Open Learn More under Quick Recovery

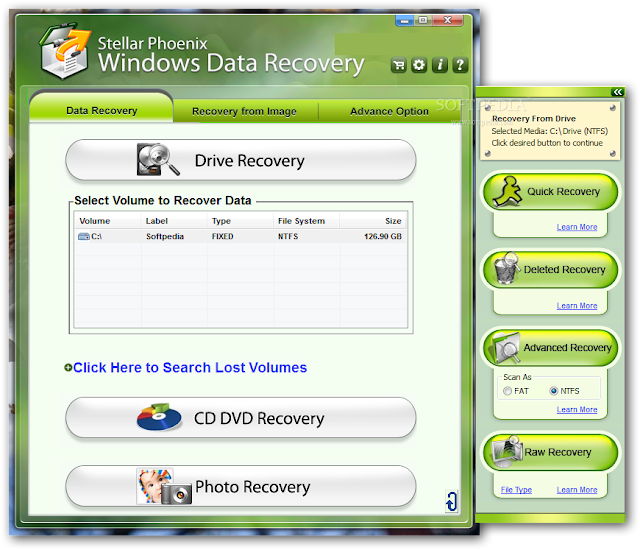577,227
